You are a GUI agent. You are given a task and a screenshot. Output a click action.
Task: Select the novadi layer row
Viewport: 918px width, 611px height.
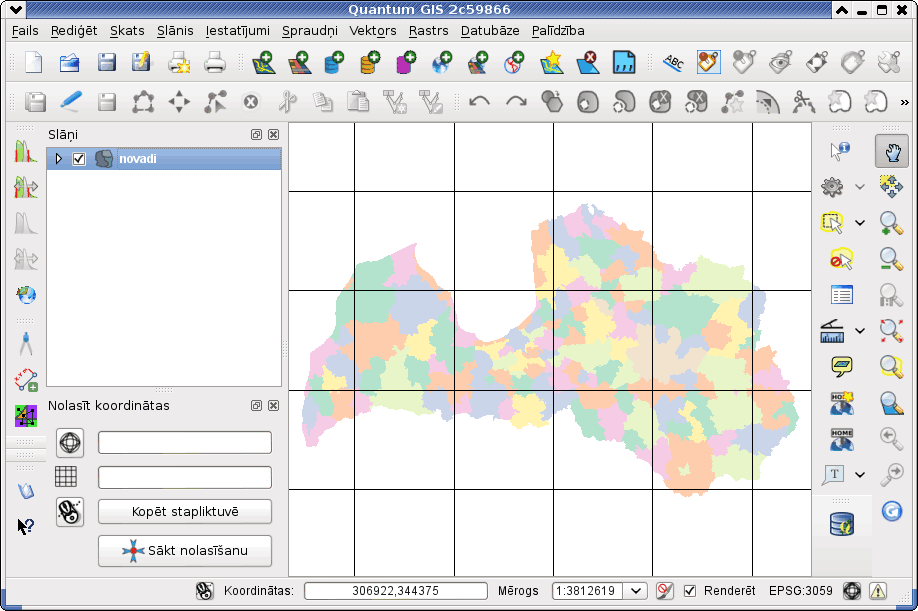tap(164, 159)
